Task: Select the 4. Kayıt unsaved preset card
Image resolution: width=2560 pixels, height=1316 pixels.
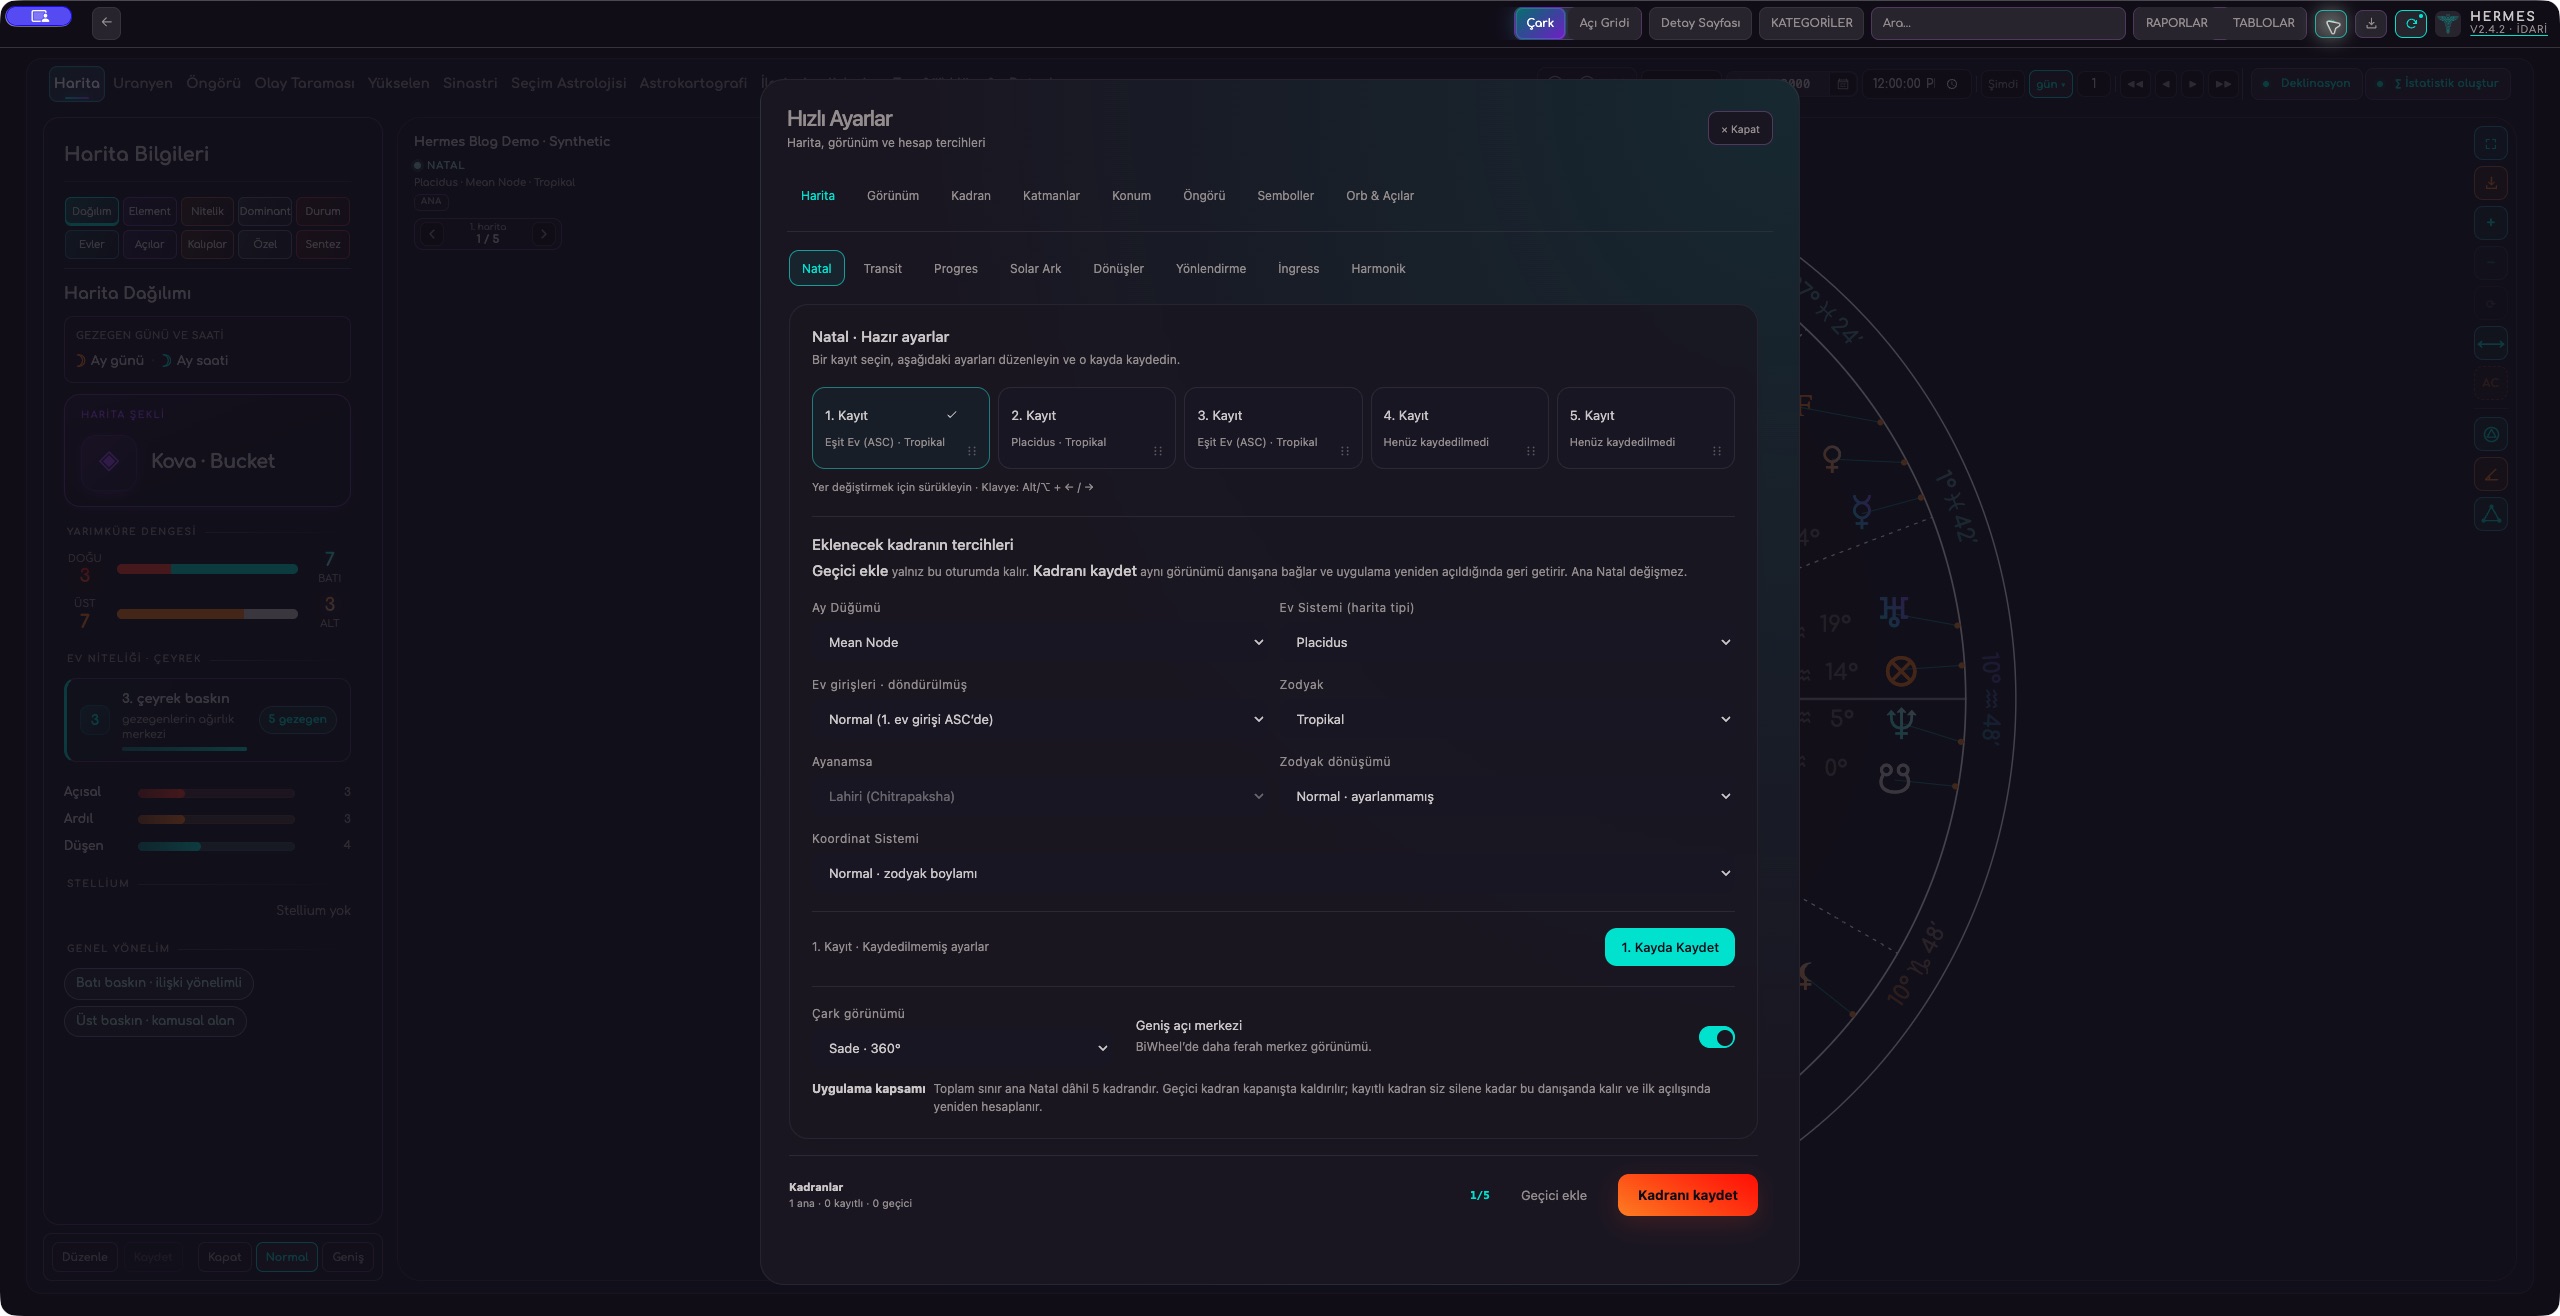Action: coord(1459,428)
